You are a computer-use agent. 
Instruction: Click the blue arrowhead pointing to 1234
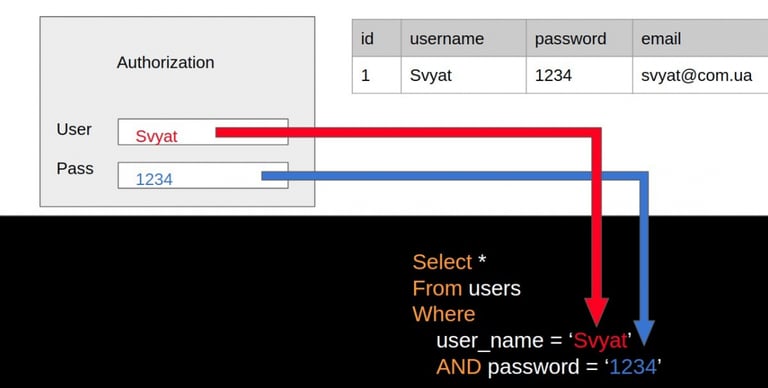pyautogui.click(x=644, y=333)
